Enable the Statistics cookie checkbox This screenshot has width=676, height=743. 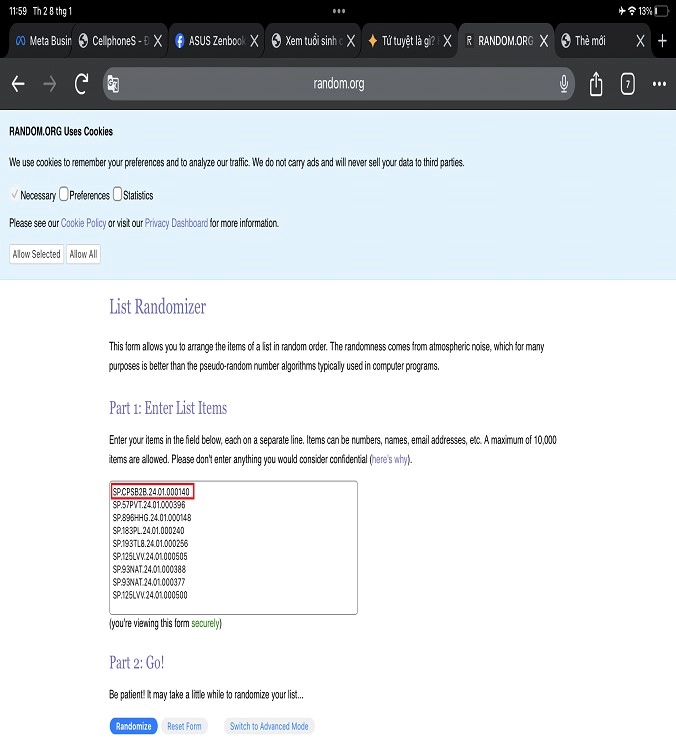117,195
